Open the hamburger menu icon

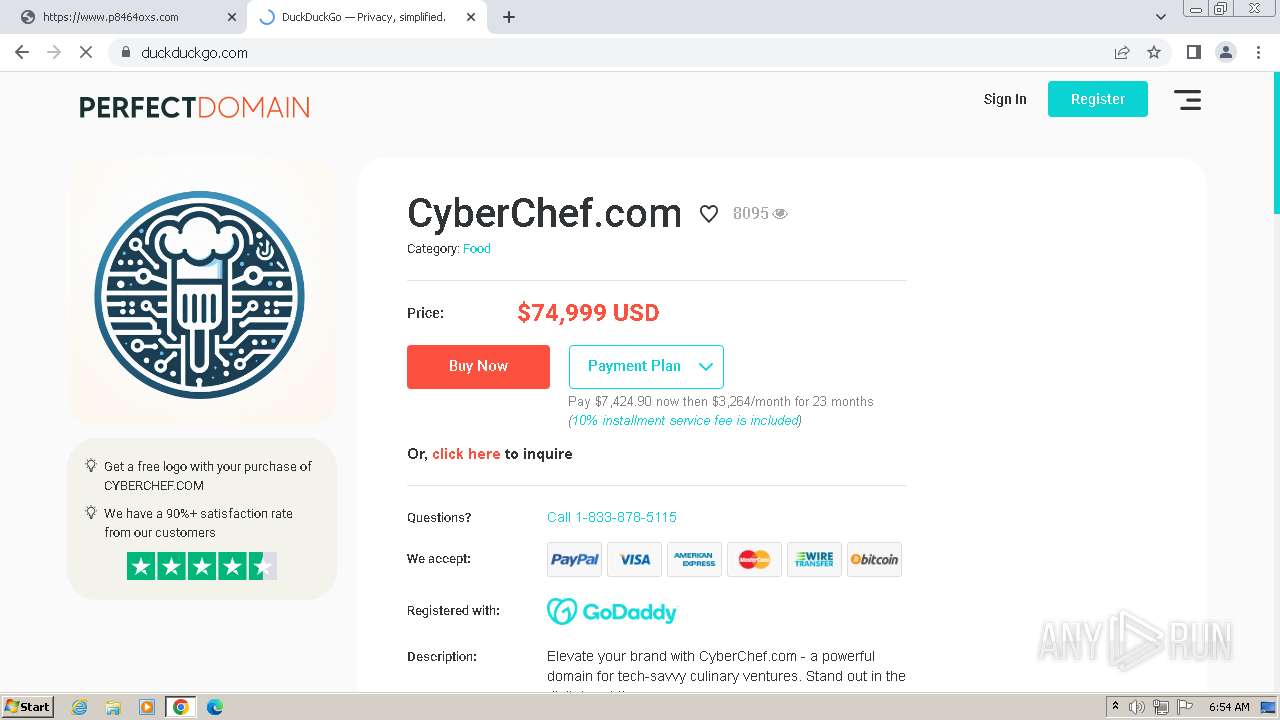(1187, 100)
